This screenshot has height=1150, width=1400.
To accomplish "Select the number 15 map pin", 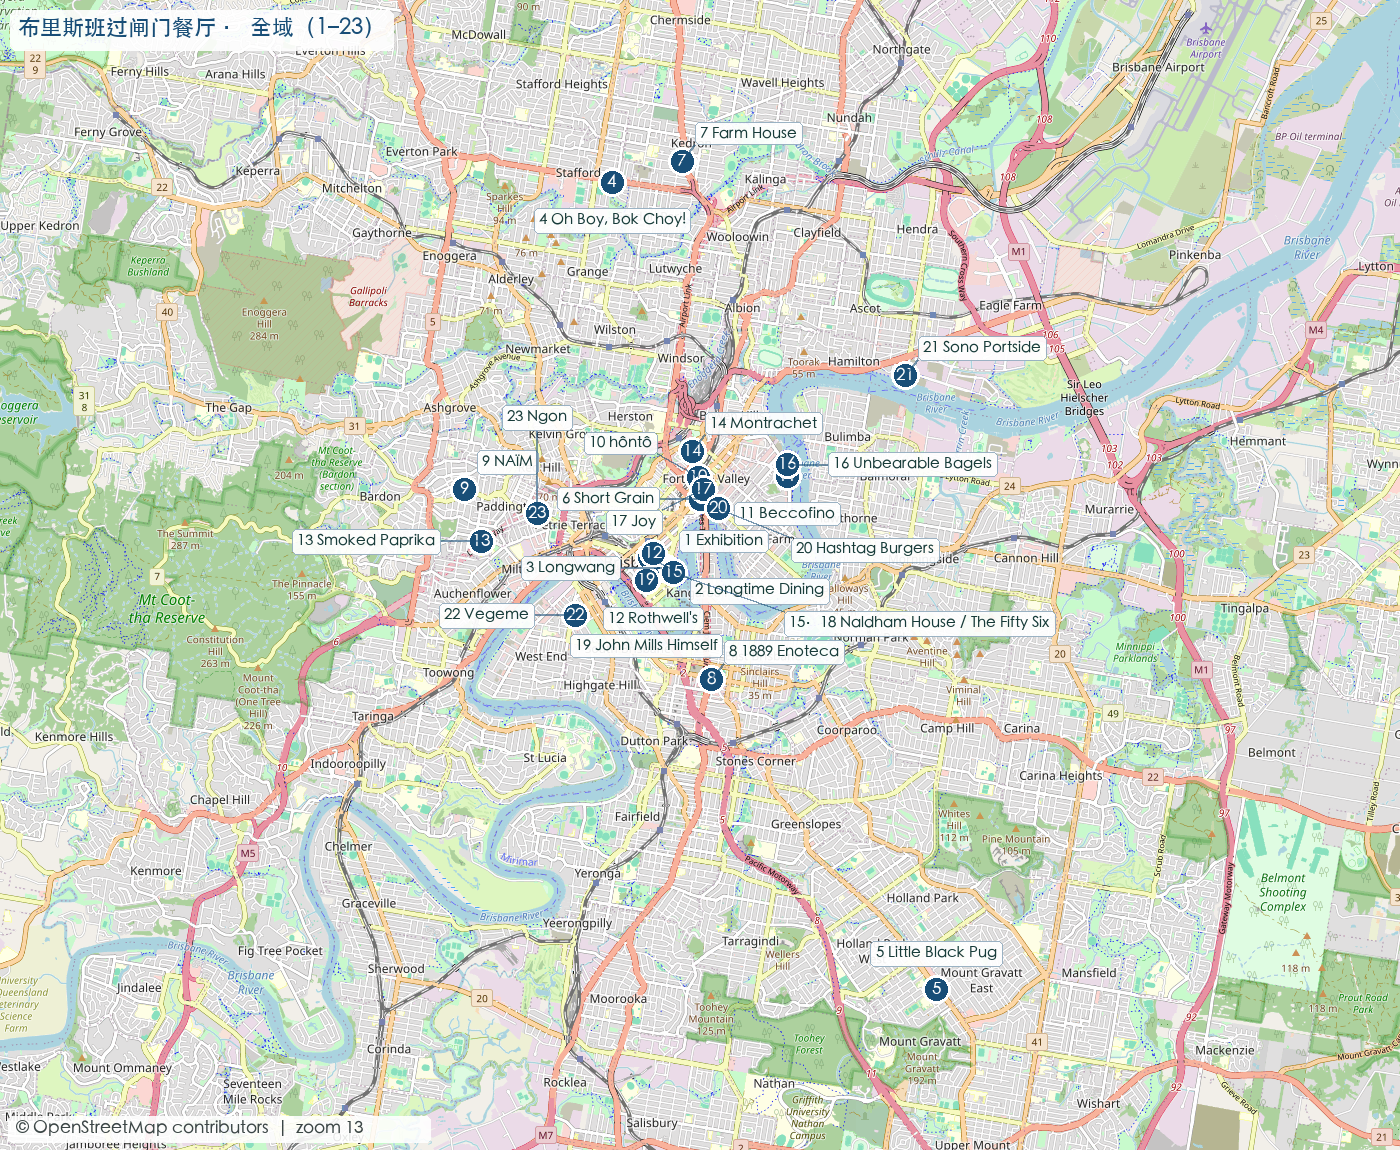I will (673, 572).
